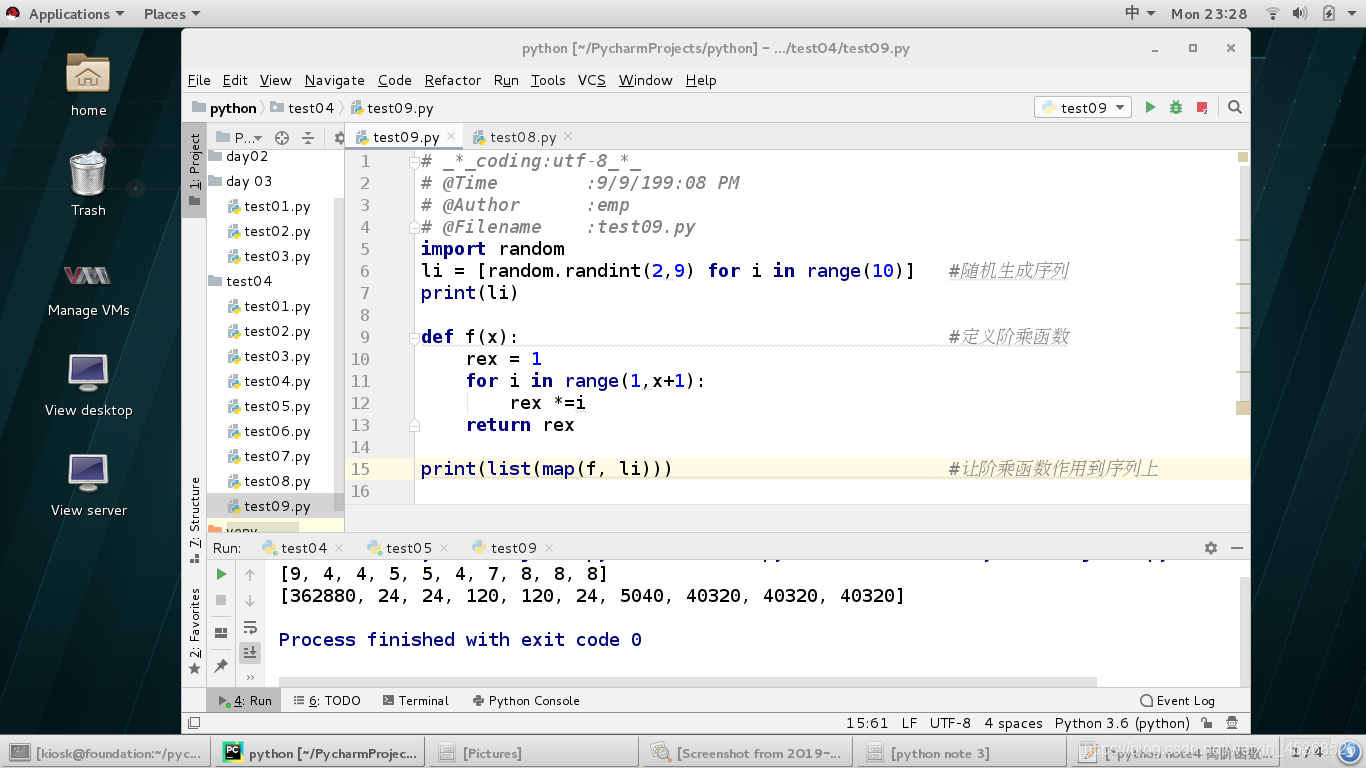Start debugging with the bug icon
Image resolution: width=1366 pixels, height=768 pixels.
tap(1176, 107)
